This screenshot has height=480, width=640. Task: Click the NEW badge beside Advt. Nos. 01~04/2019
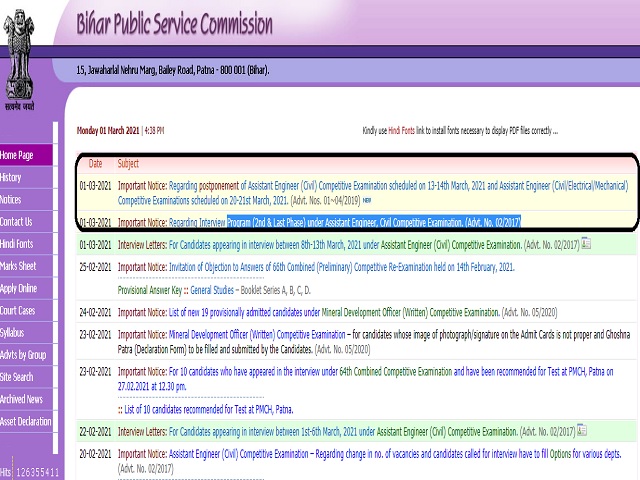(x=367, y=200)
